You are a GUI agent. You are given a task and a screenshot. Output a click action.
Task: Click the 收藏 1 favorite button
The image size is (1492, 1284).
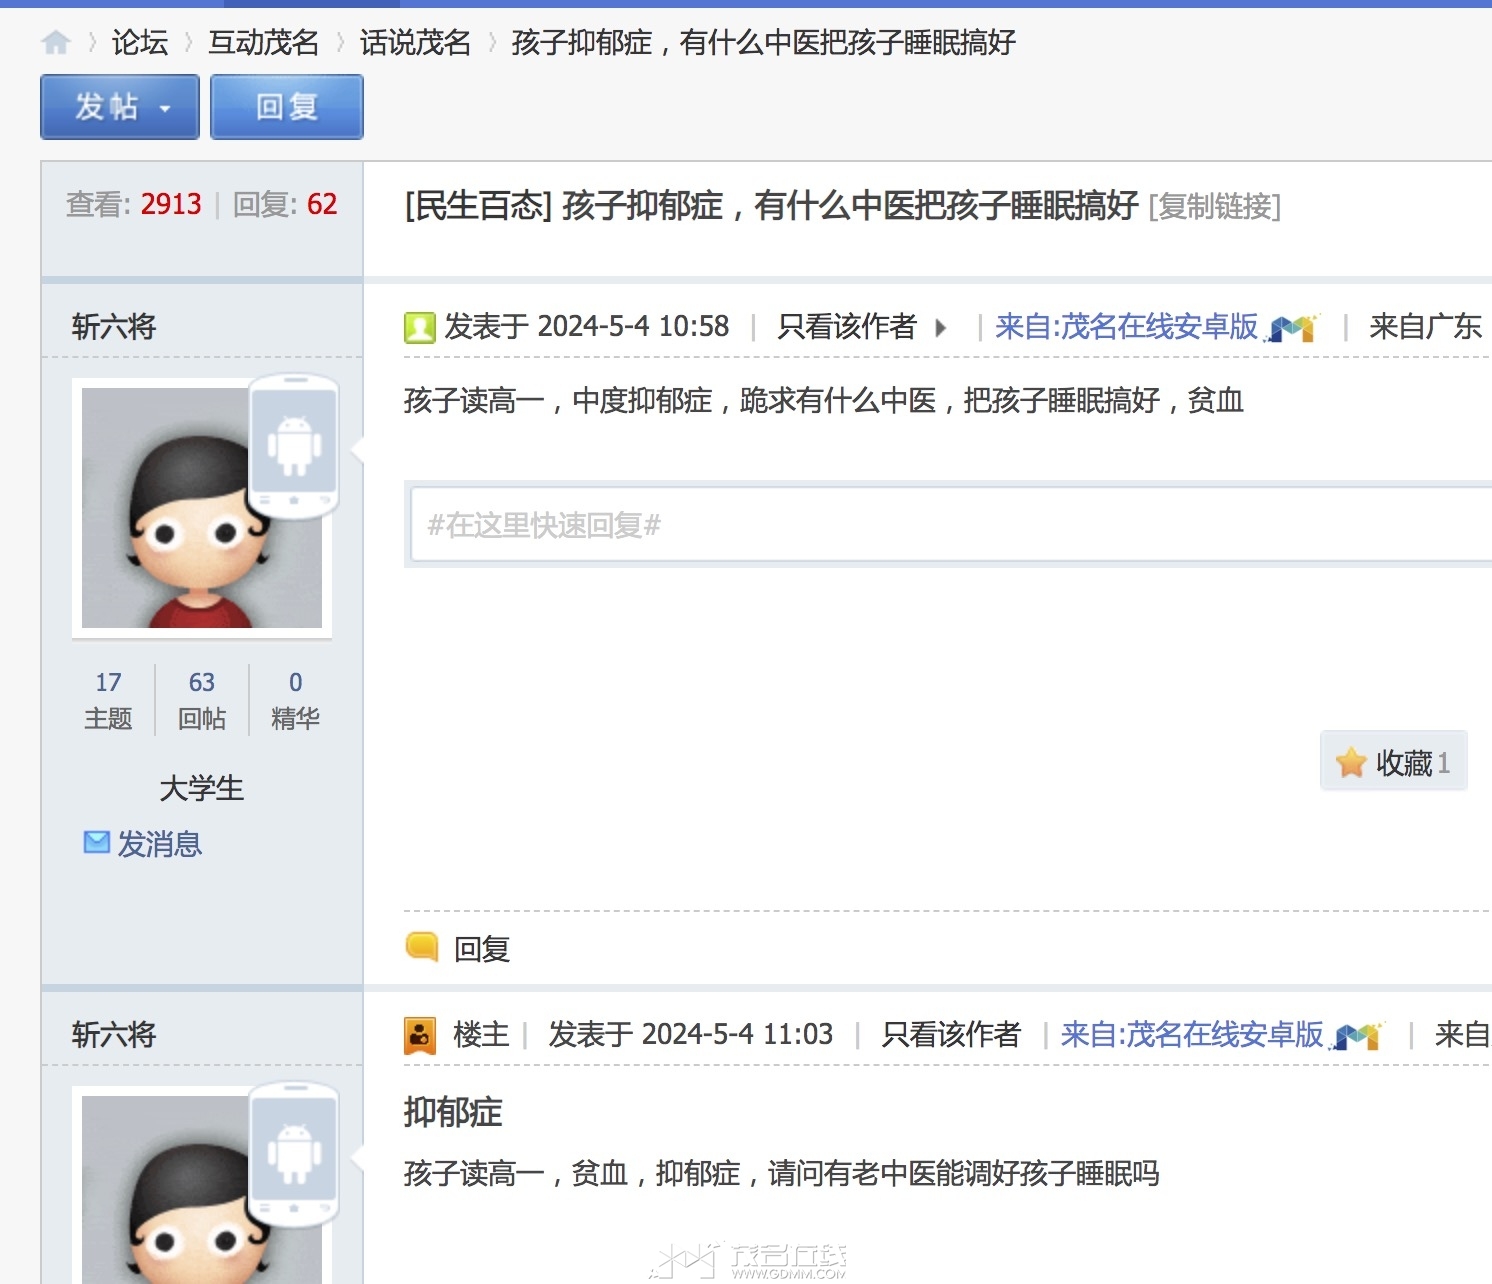pos(1394,762)
